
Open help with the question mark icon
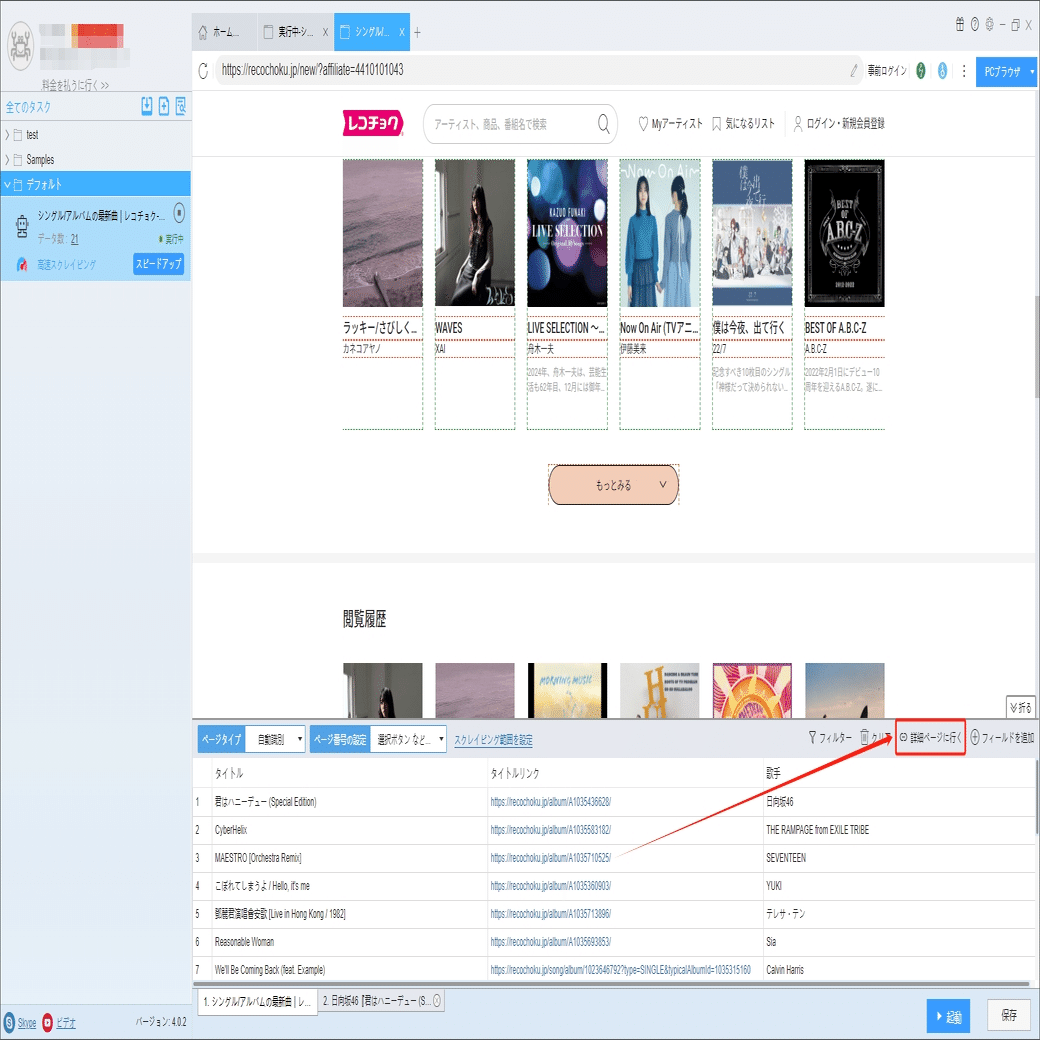(x=974, y=25)
